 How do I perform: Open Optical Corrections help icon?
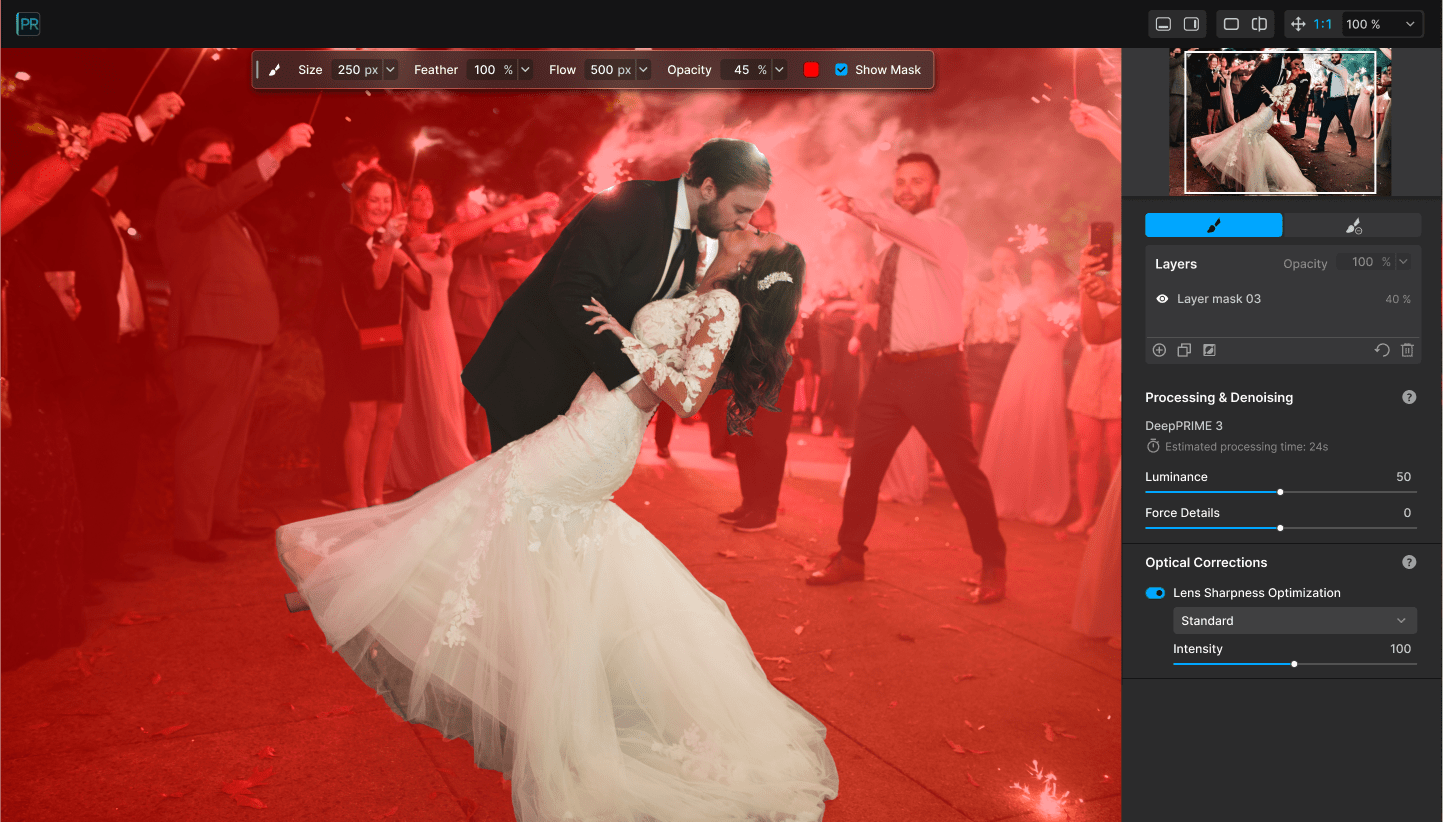click(x=1409, y=562)
